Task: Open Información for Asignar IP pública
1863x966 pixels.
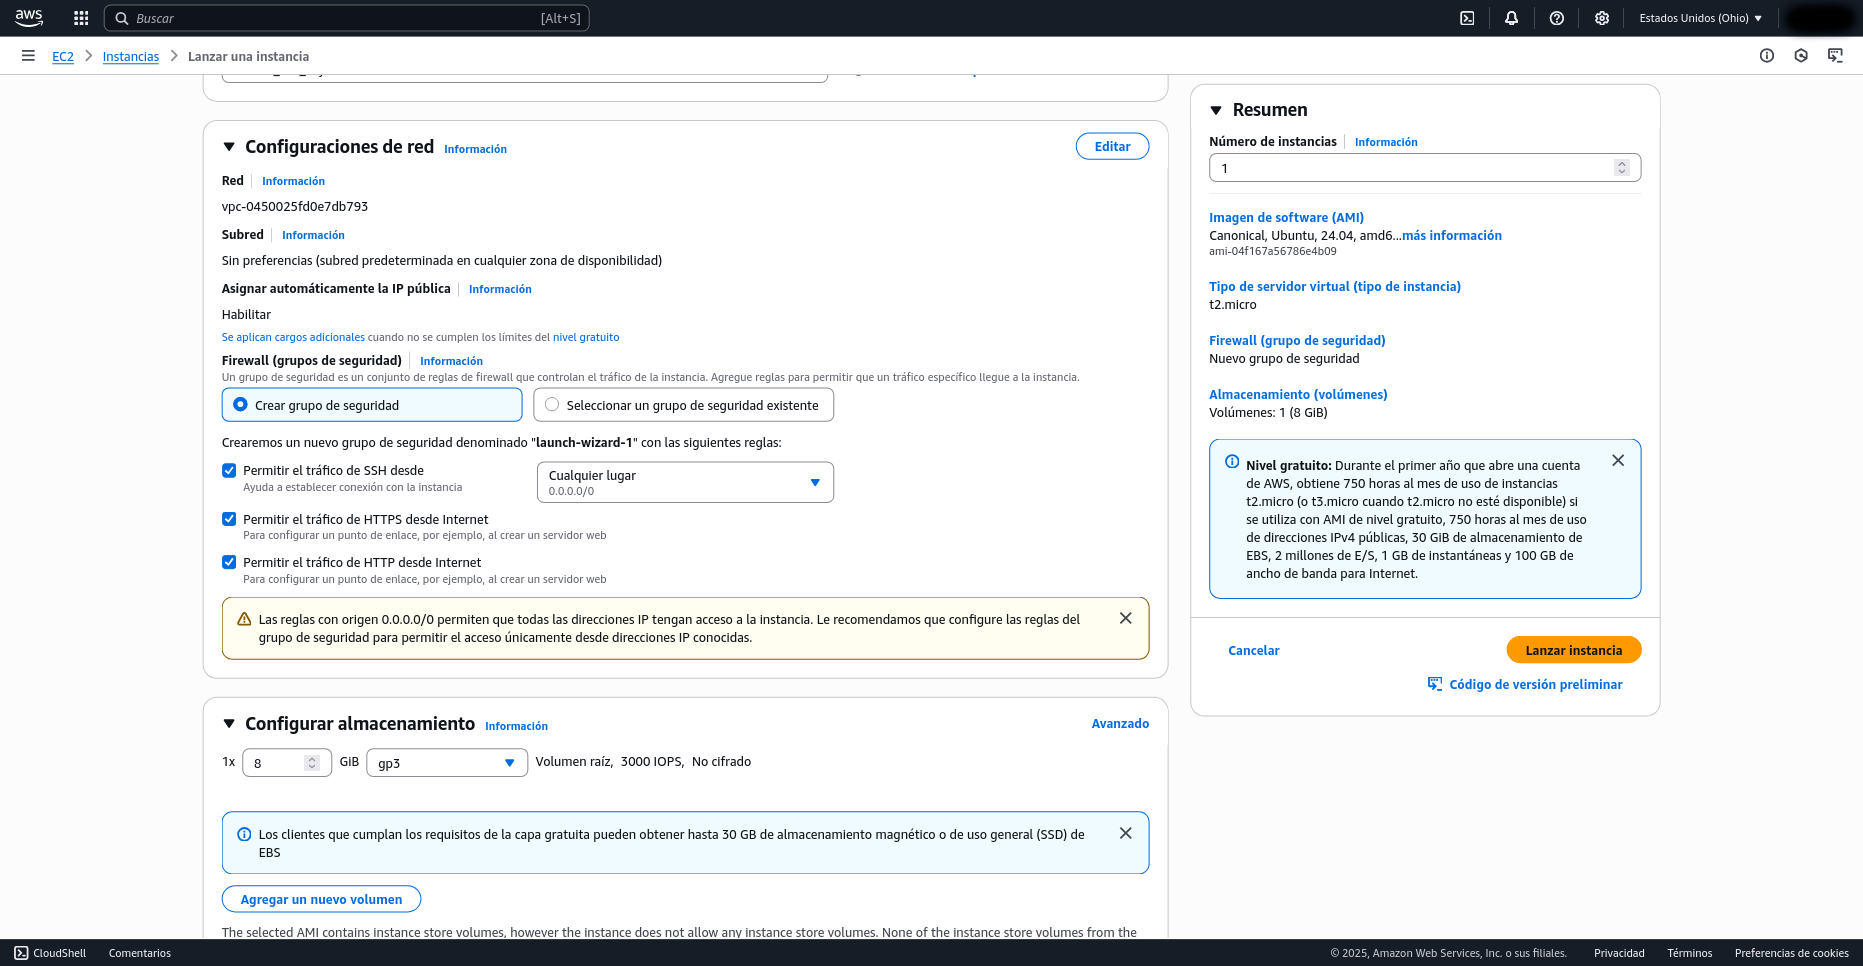Action: click(x=500, y=289)
